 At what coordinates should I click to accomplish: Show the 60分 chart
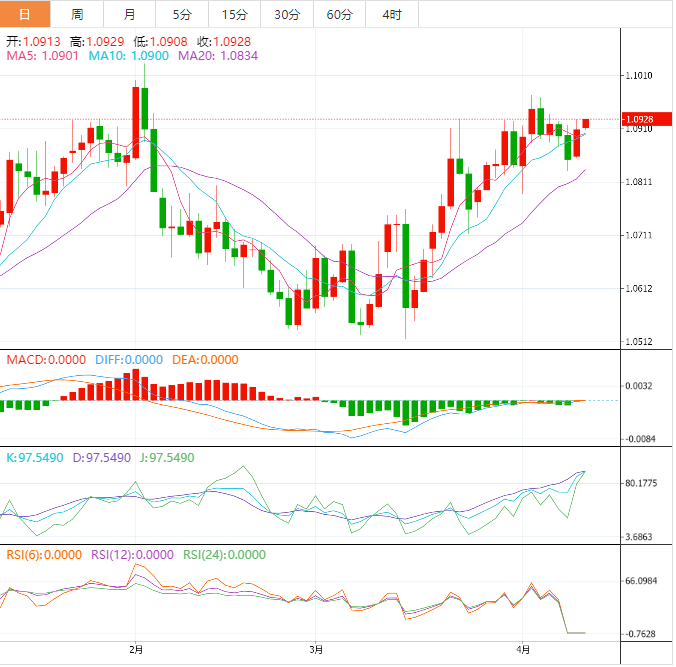click(x=339, y=14)
